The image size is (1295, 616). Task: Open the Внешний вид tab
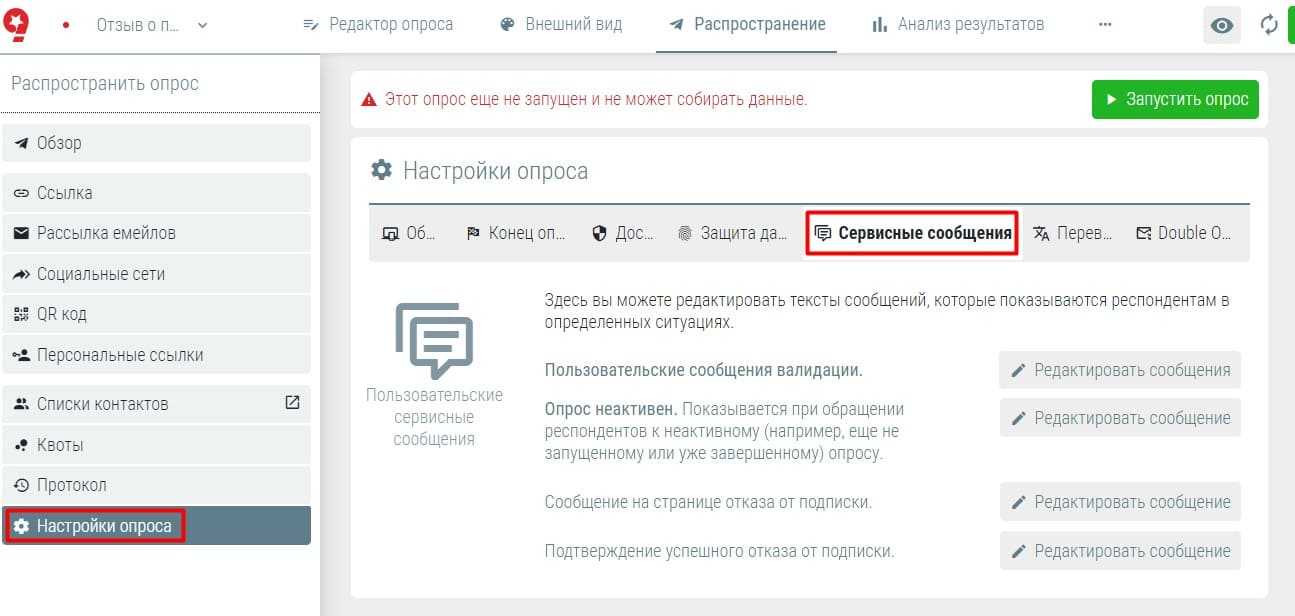(560, 25)
